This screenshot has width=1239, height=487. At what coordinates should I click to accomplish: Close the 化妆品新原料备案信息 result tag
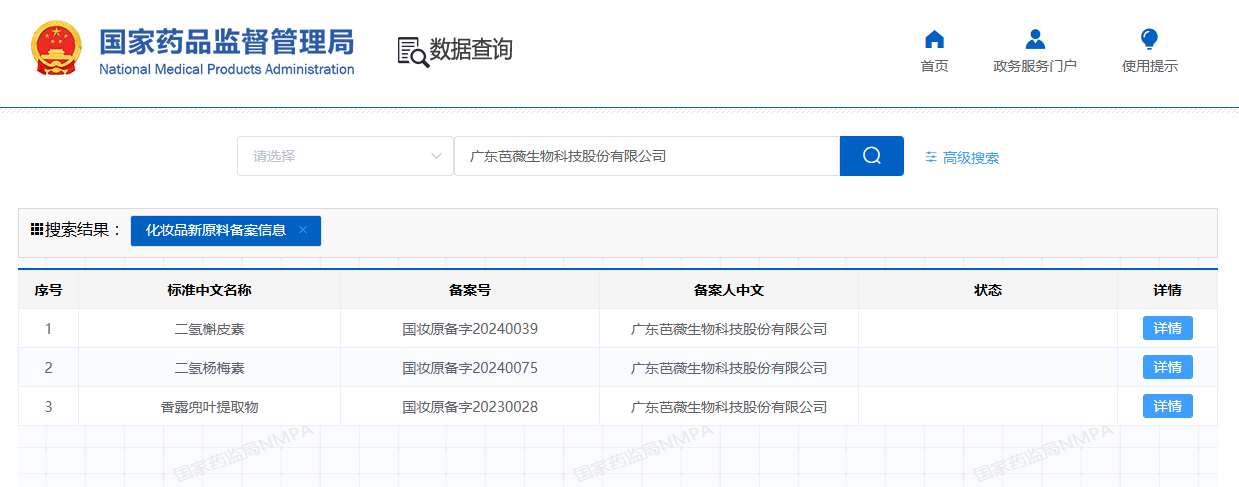point(303,230)
